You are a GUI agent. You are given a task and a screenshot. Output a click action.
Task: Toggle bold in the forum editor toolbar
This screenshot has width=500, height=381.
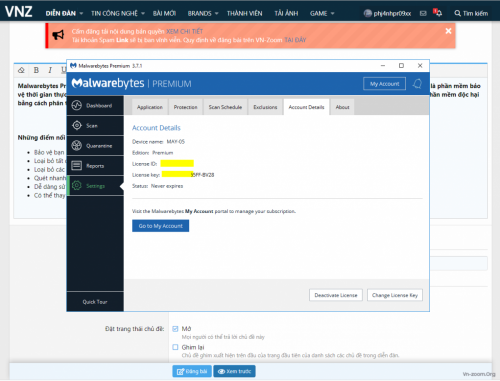[36, 70]
